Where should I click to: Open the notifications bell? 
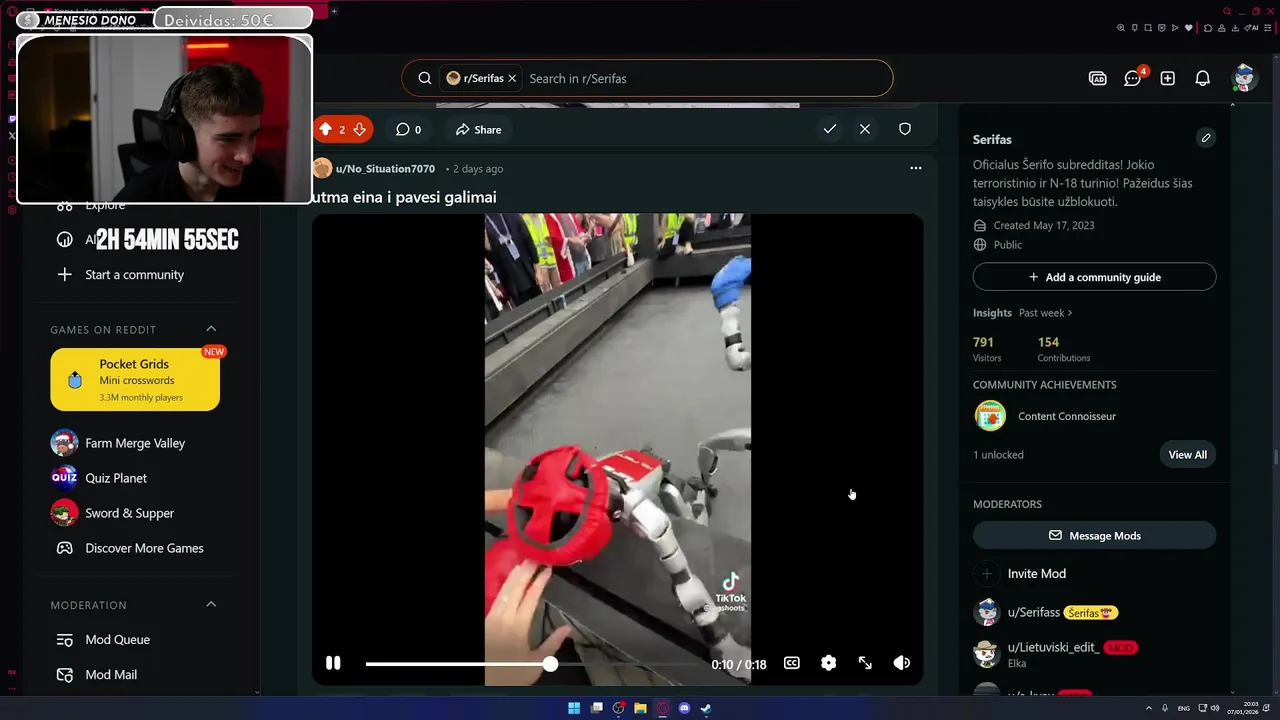click(1203, 78)
